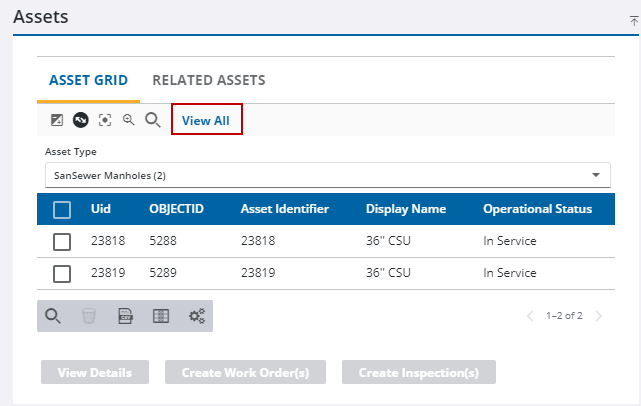Click the dark circular sync map icon

tap(80, 120)
